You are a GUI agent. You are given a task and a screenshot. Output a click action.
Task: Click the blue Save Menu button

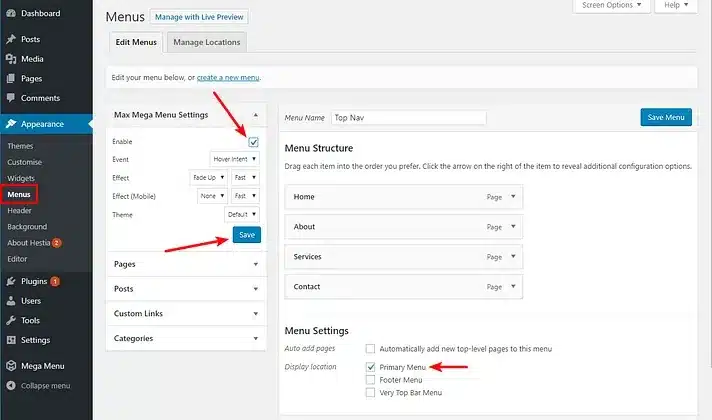click(x=665, y=117)
